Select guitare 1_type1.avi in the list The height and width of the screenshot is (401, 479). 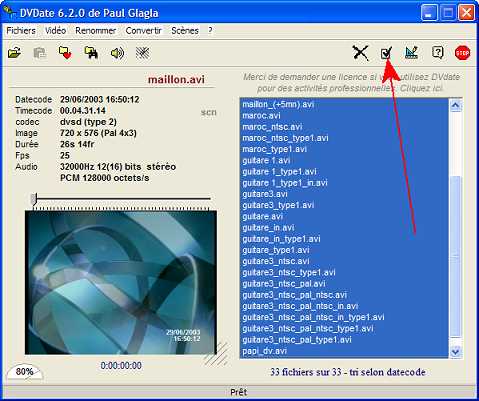[344, 172]
